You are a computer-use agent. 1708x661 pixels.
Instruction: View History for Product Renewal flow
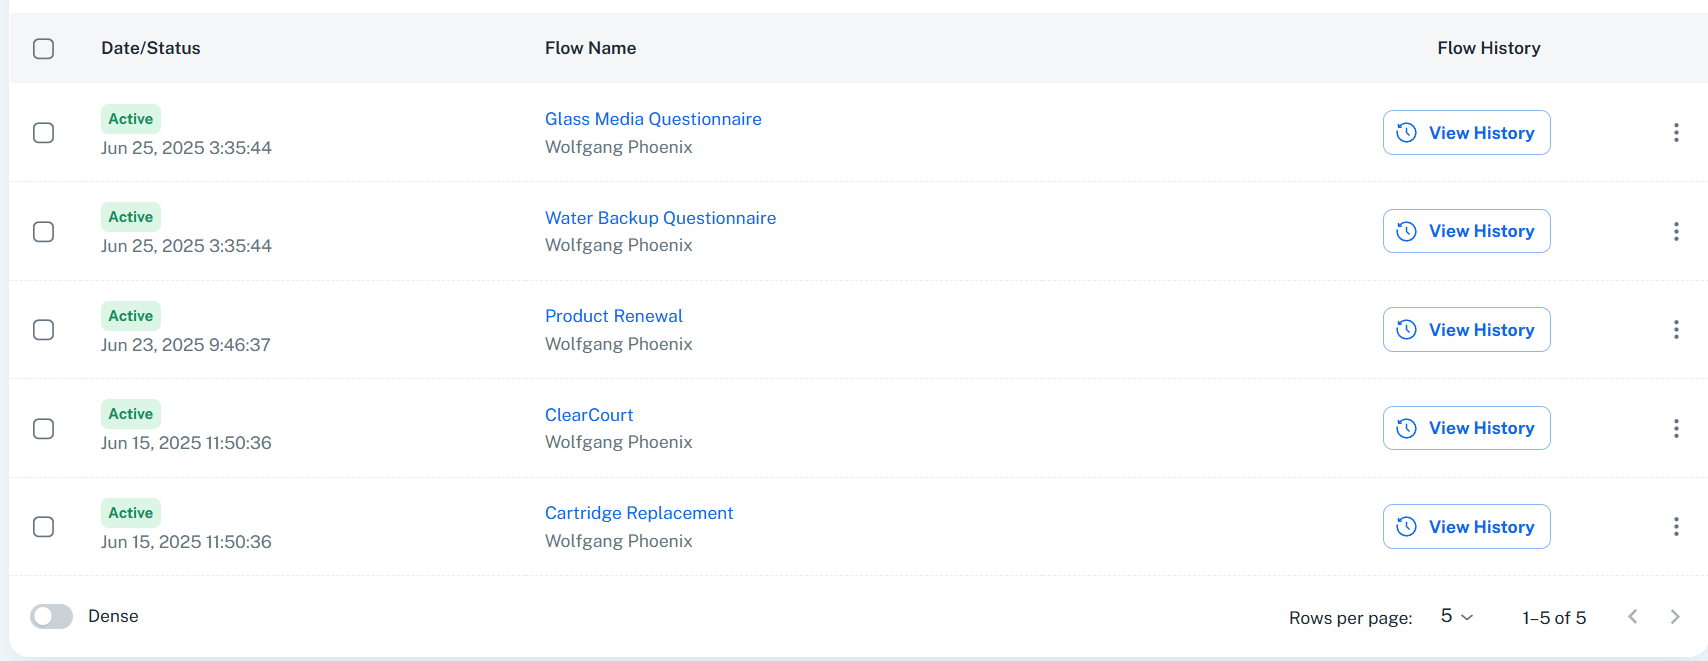[x=1466, y=330]
